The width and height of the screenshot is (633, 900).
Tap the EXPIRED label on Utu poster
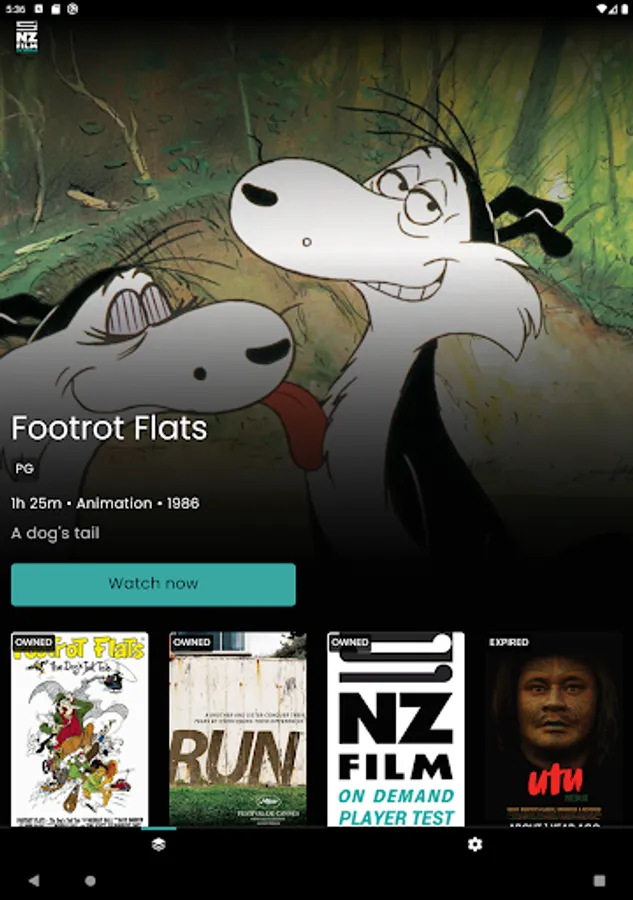coord(509,642)
